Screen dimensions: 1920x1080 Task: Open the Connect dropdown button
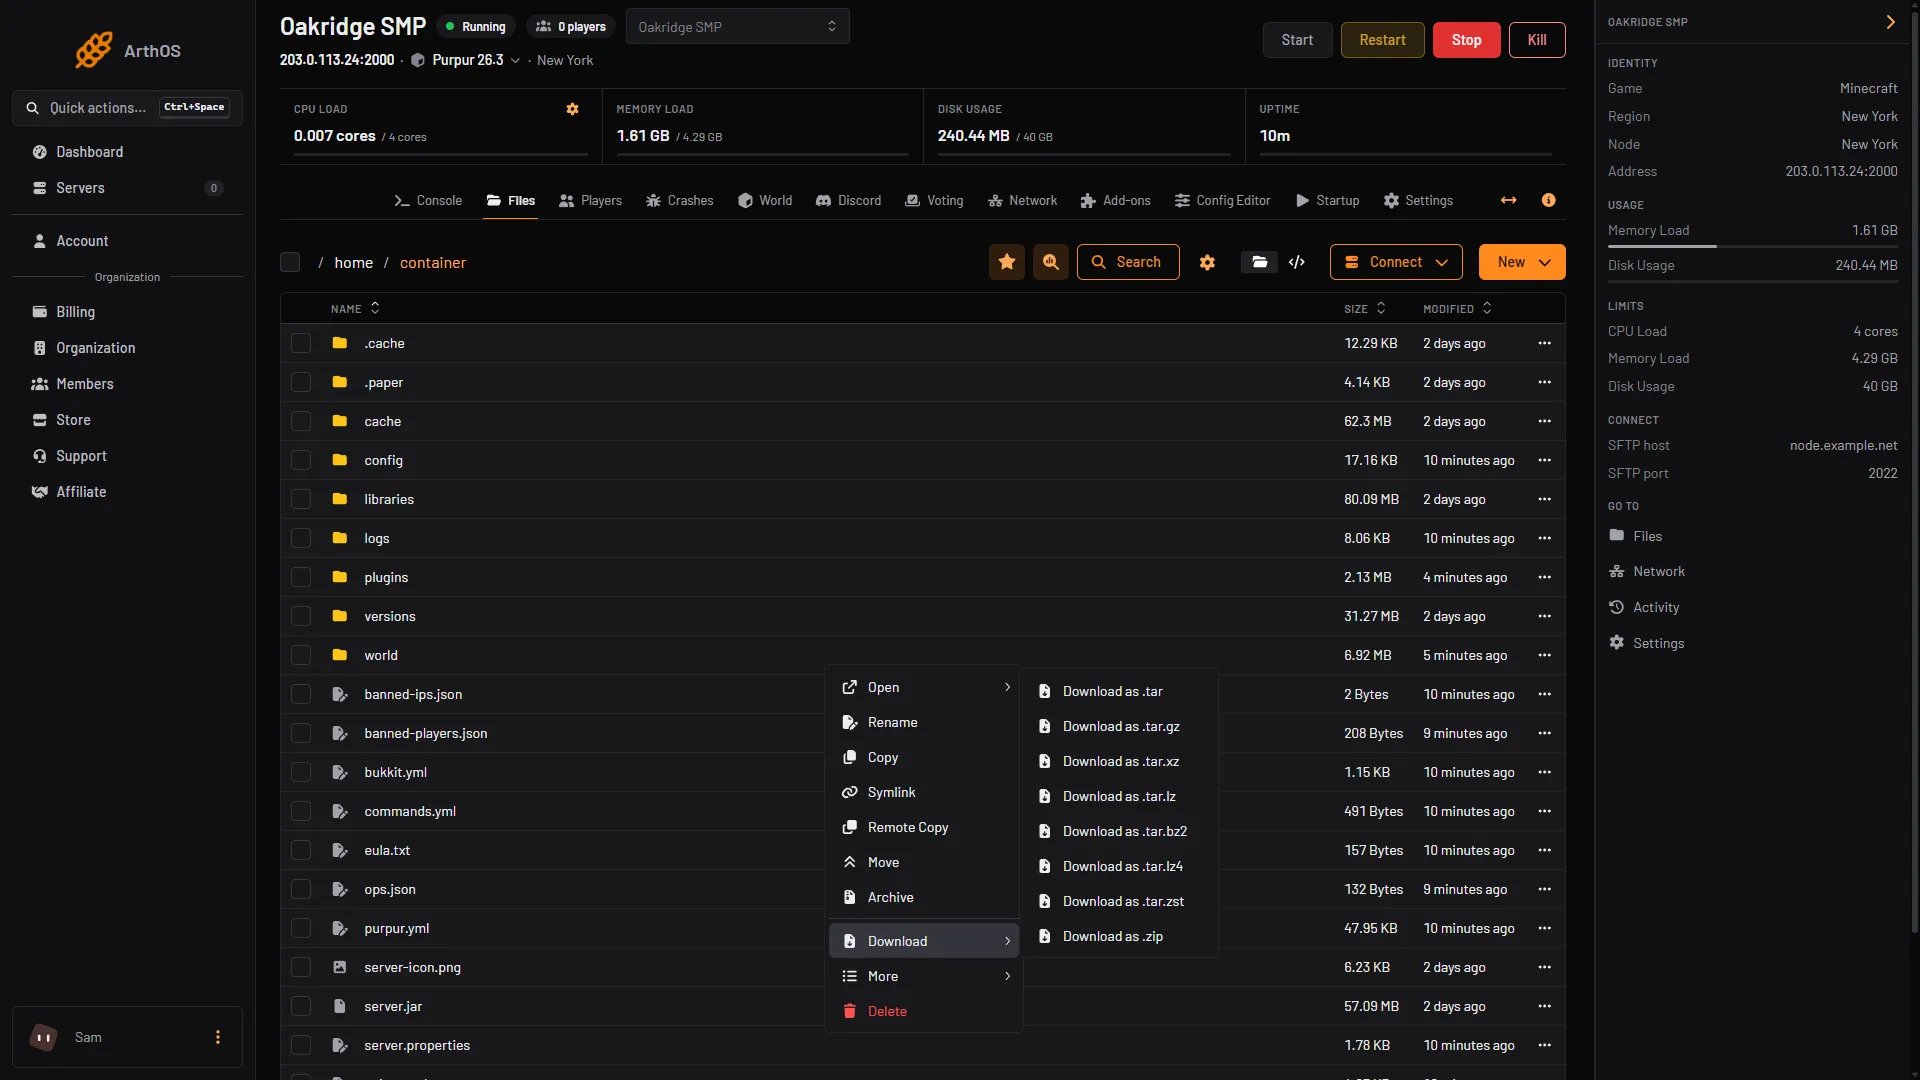(1396, 262)
